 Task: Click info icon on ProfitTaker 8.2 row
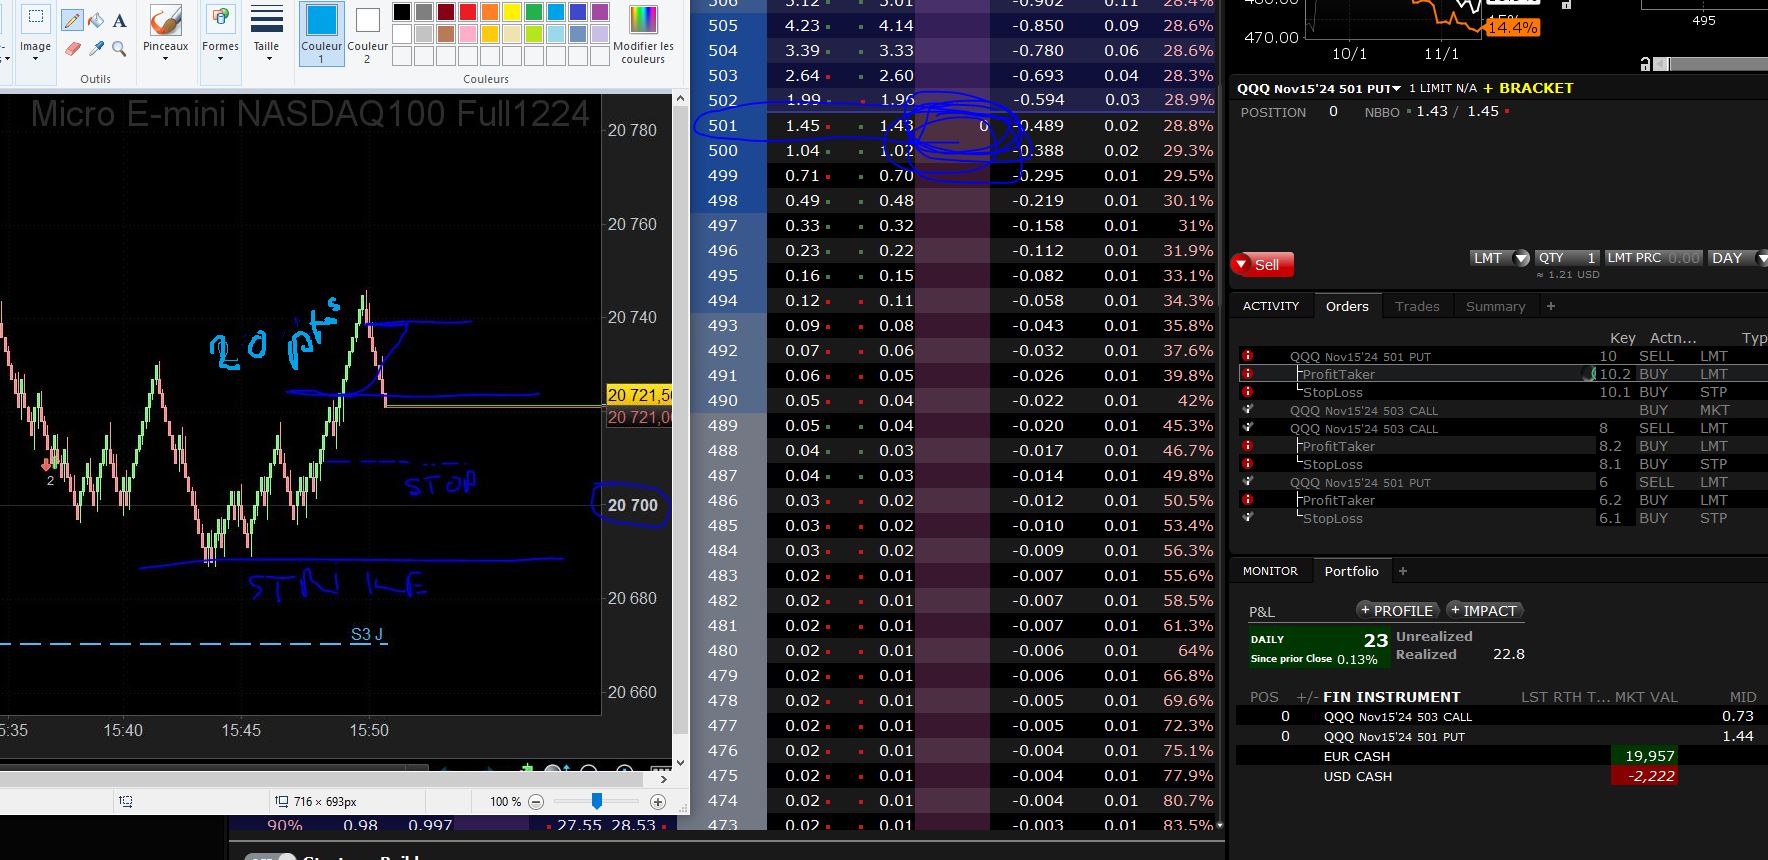(x=1247, y=446)
